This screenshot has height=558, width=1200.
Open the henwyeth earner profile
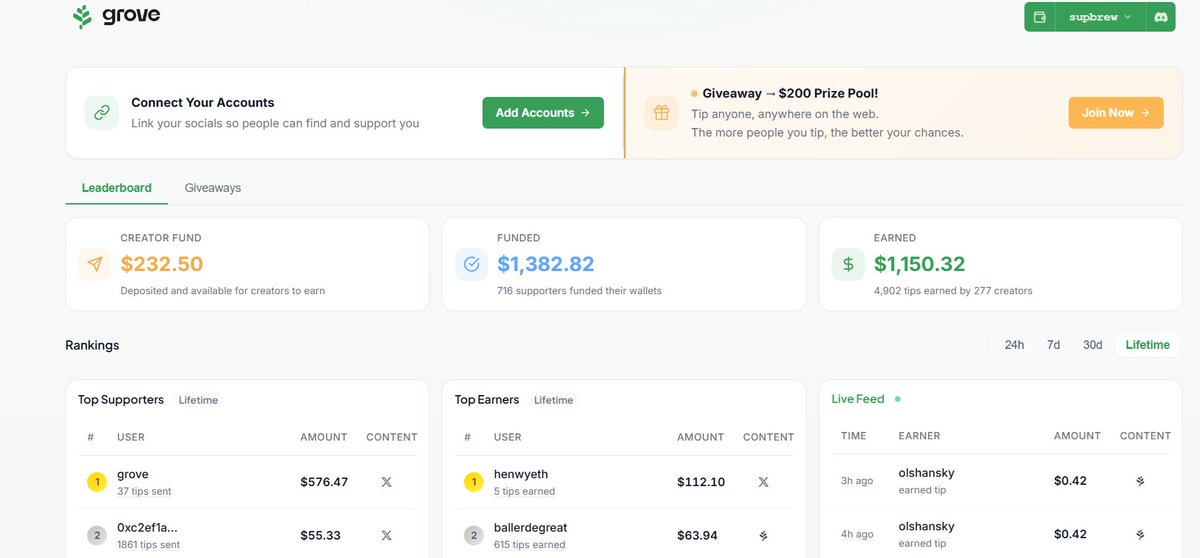[x=521, y=474]
